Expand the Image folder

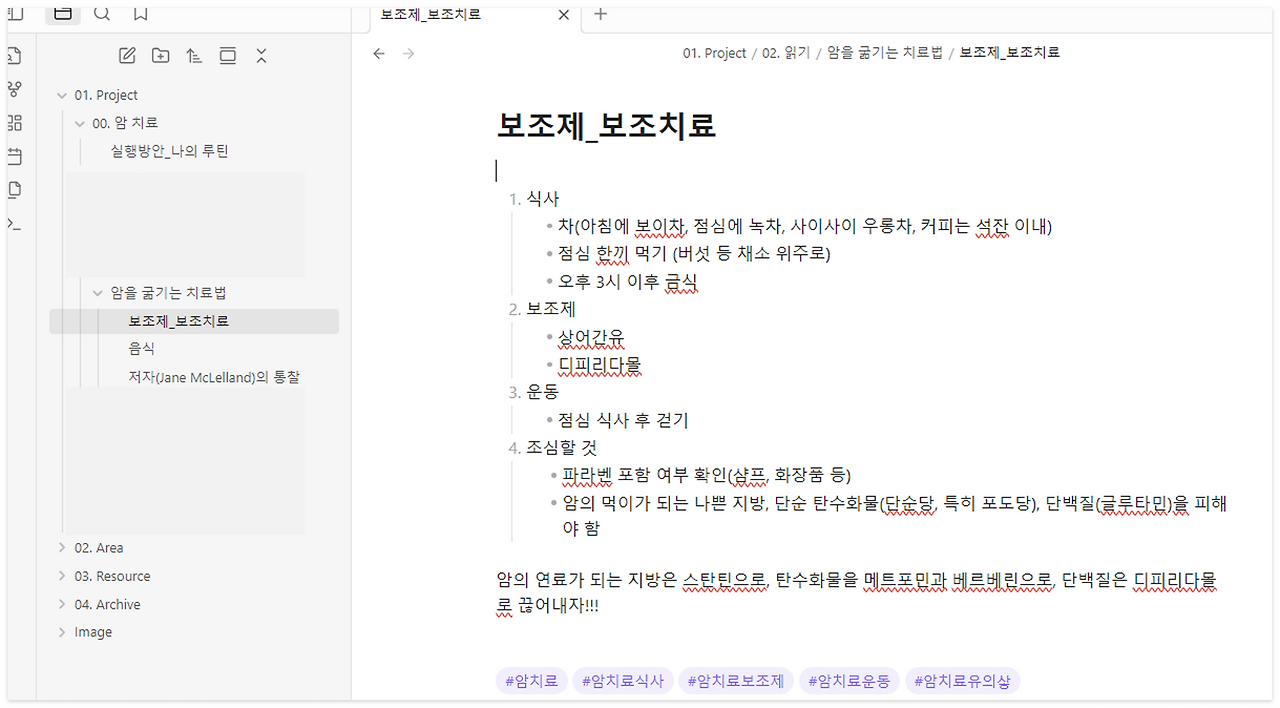pyautogui.click(x=62, y=632)
